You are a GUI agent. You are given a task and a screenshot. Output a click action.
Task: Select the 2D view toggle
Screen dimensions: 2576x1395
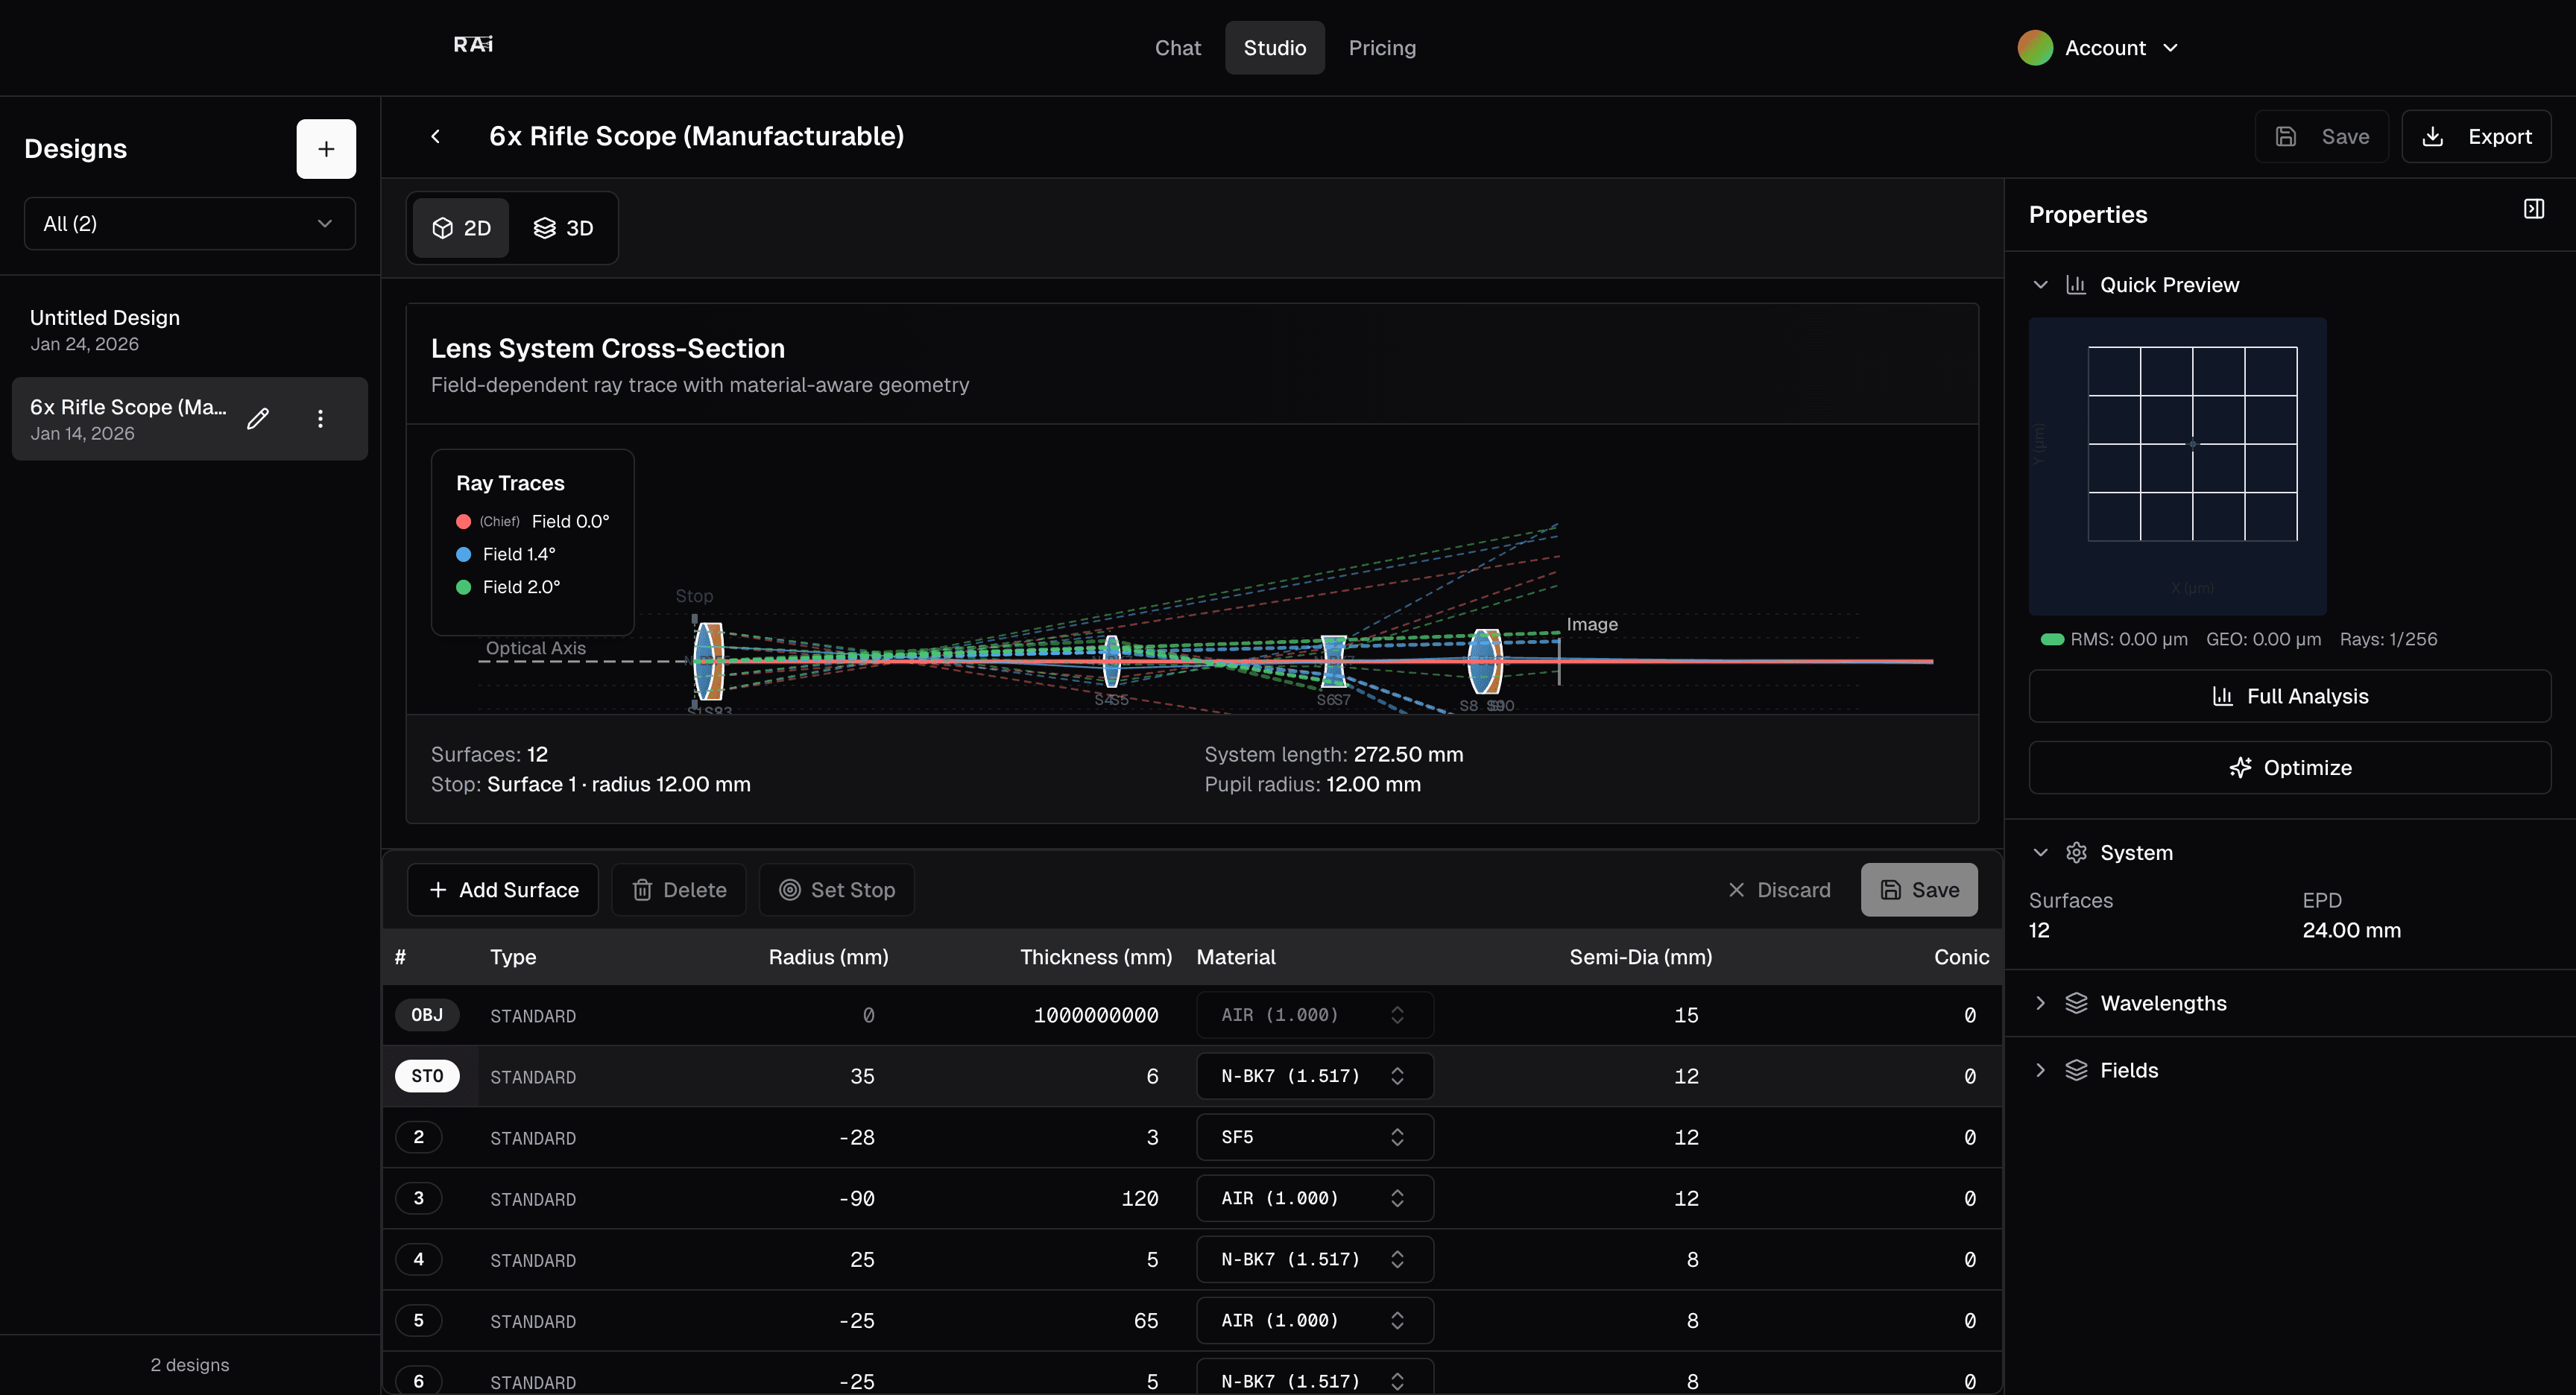461,228
